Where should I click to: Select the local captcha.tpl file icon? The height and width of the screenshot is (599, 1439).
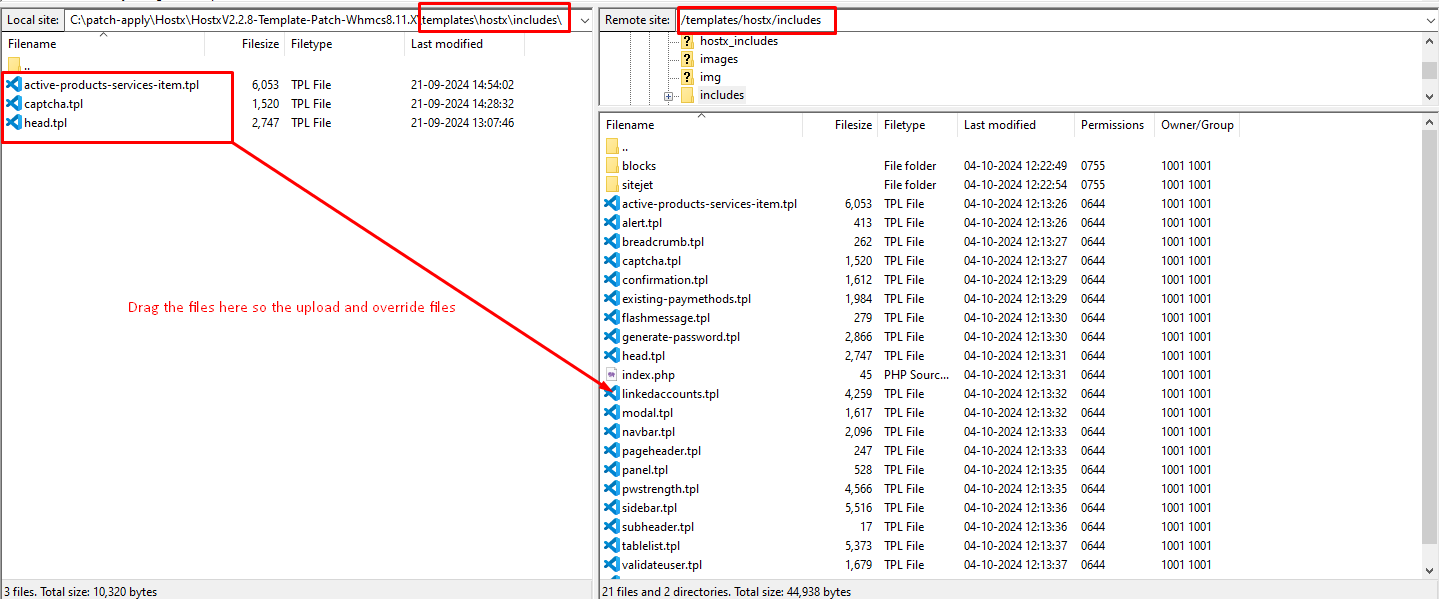tap(14, 104)
